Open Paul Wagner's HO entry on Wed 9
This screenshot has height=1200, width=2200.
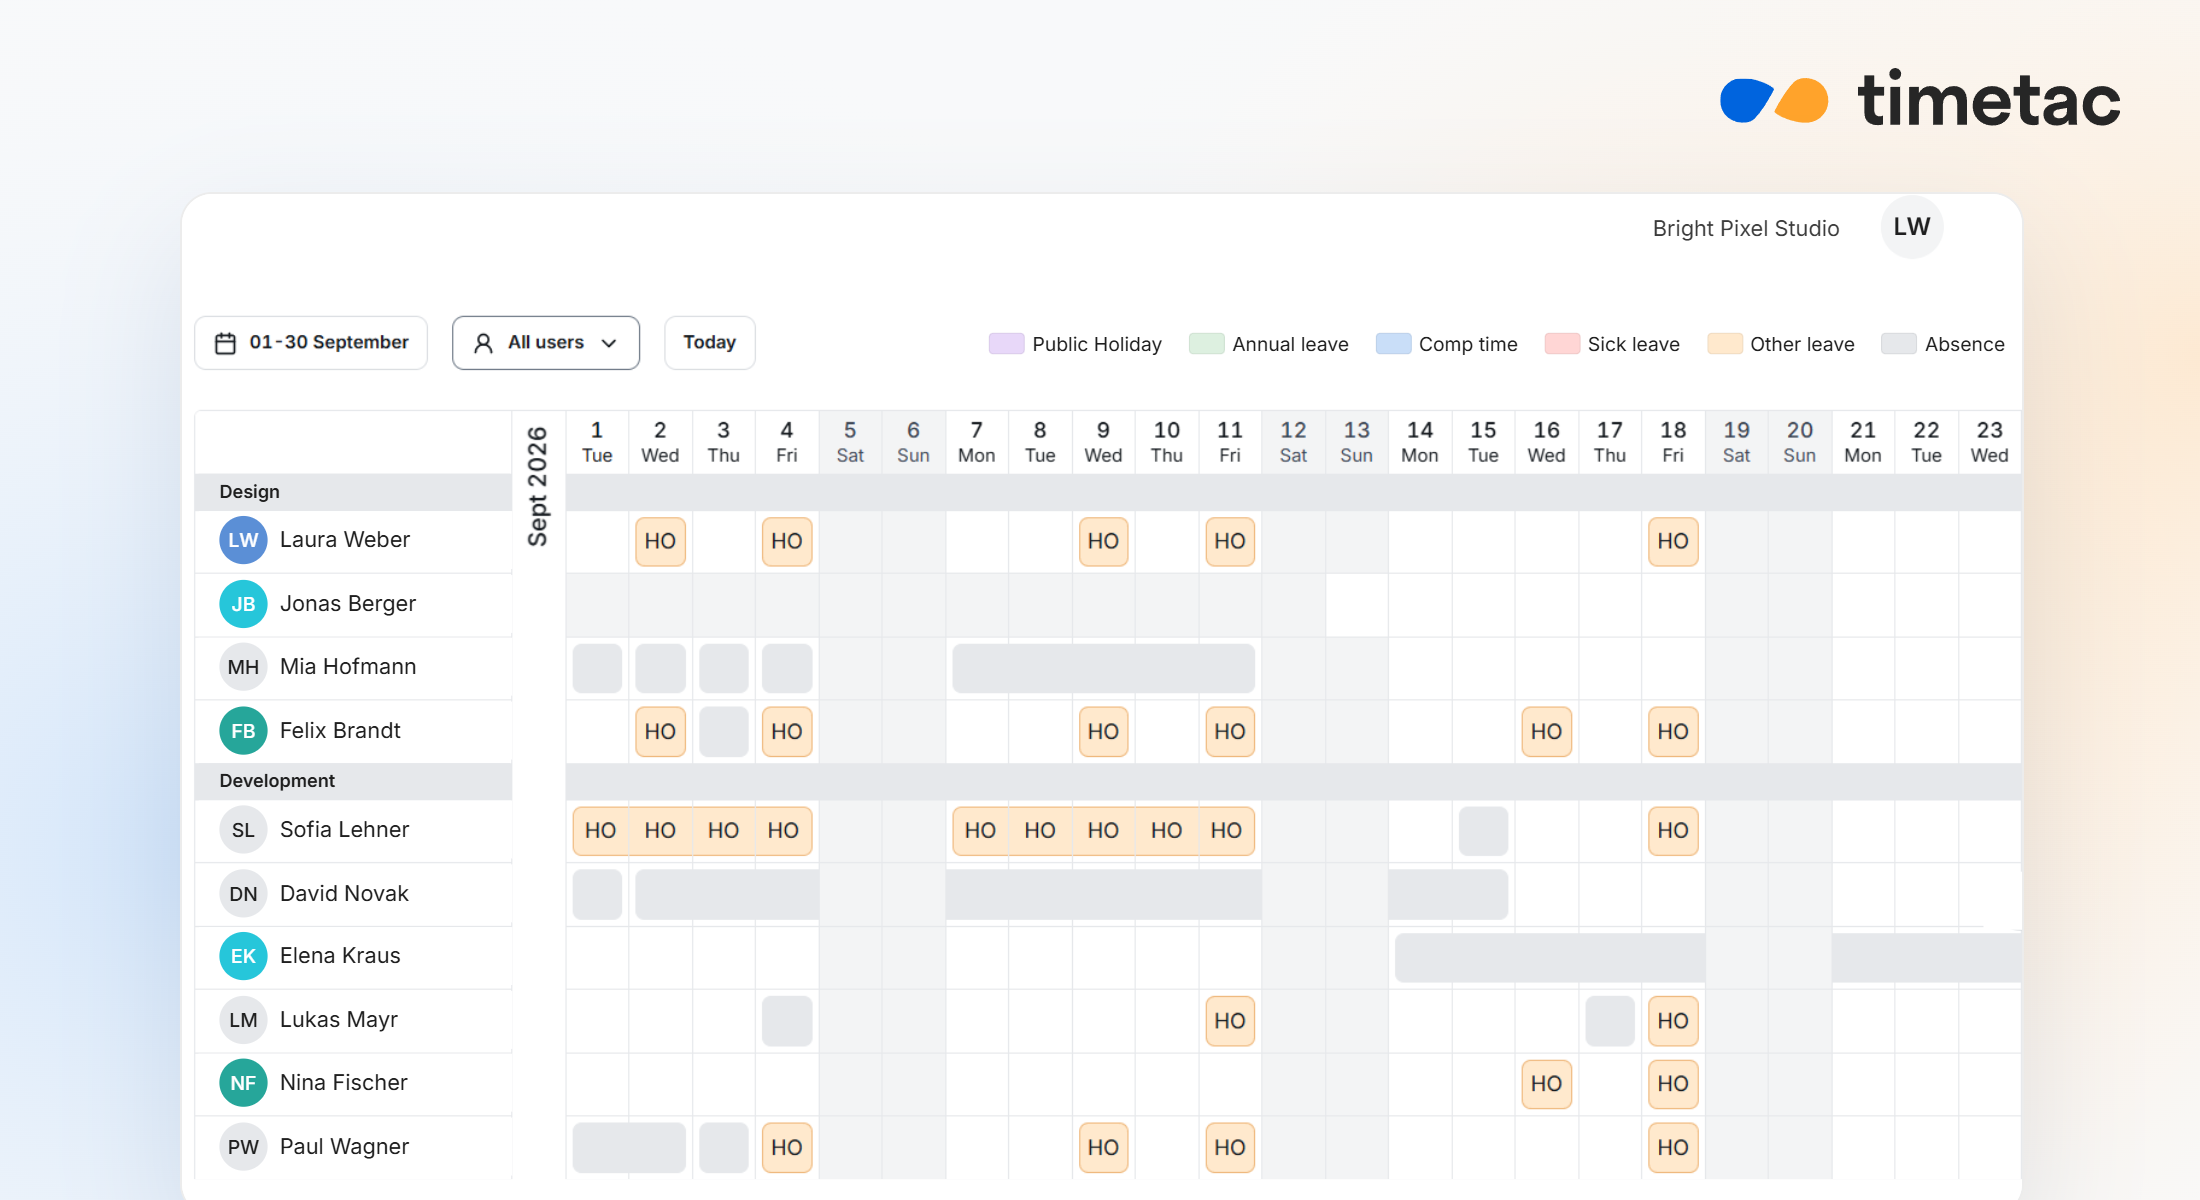[1103, 1148]
